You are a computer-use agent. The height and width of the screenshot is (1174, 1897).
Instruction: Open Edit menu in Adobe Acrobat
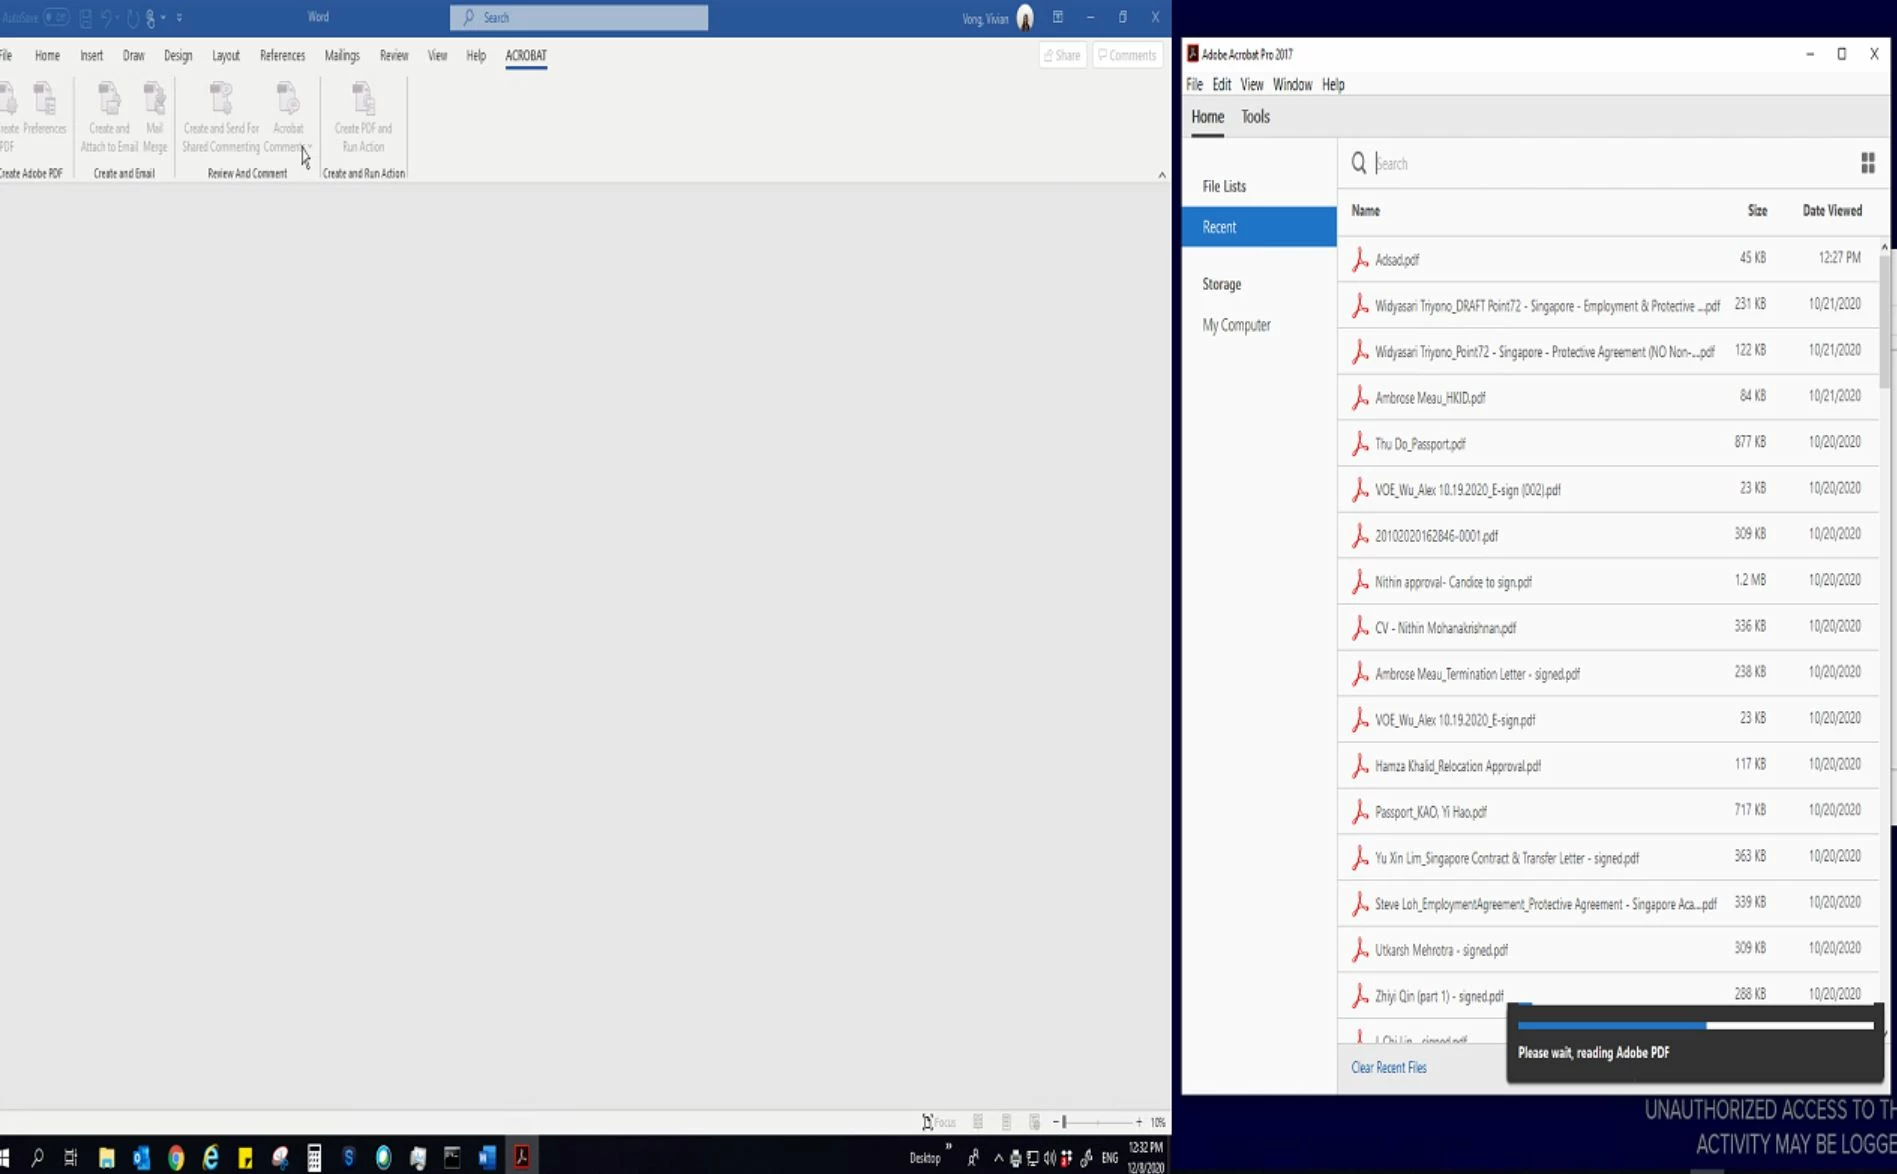[1222, 85]
